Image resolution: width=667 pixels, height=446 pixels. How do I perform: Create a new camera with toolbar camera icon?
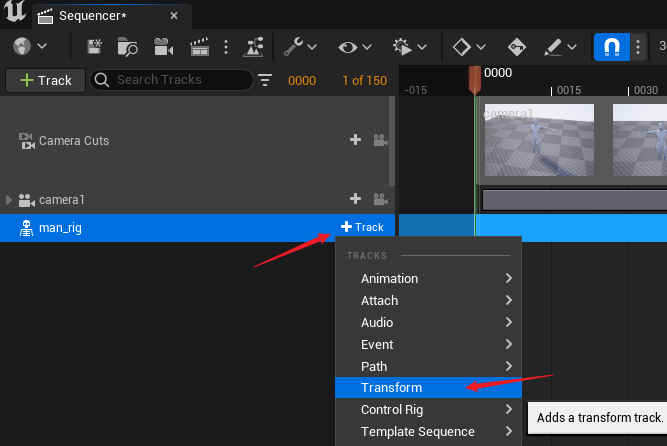pyautogui.click(x=163, y=47)
